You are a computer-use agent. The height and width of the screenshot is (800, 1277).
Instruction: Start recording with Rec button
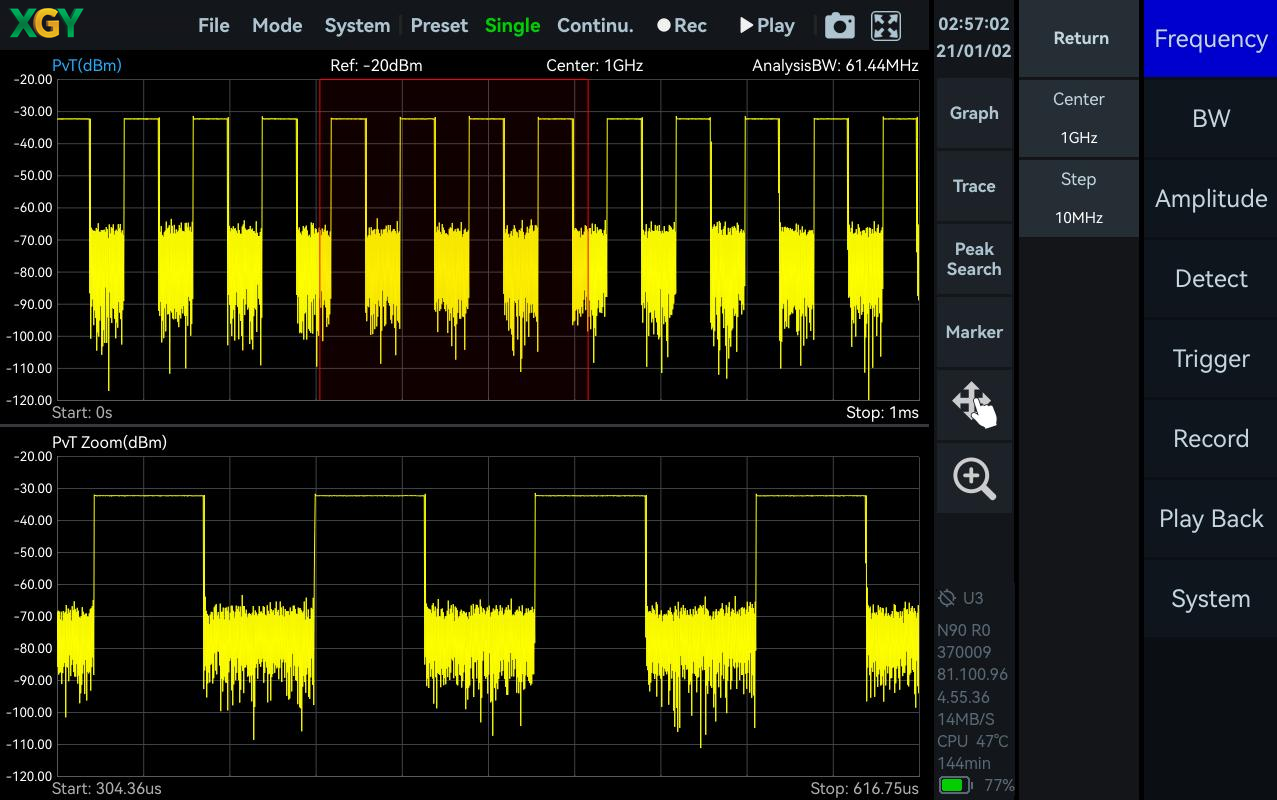tap(682, 26)
